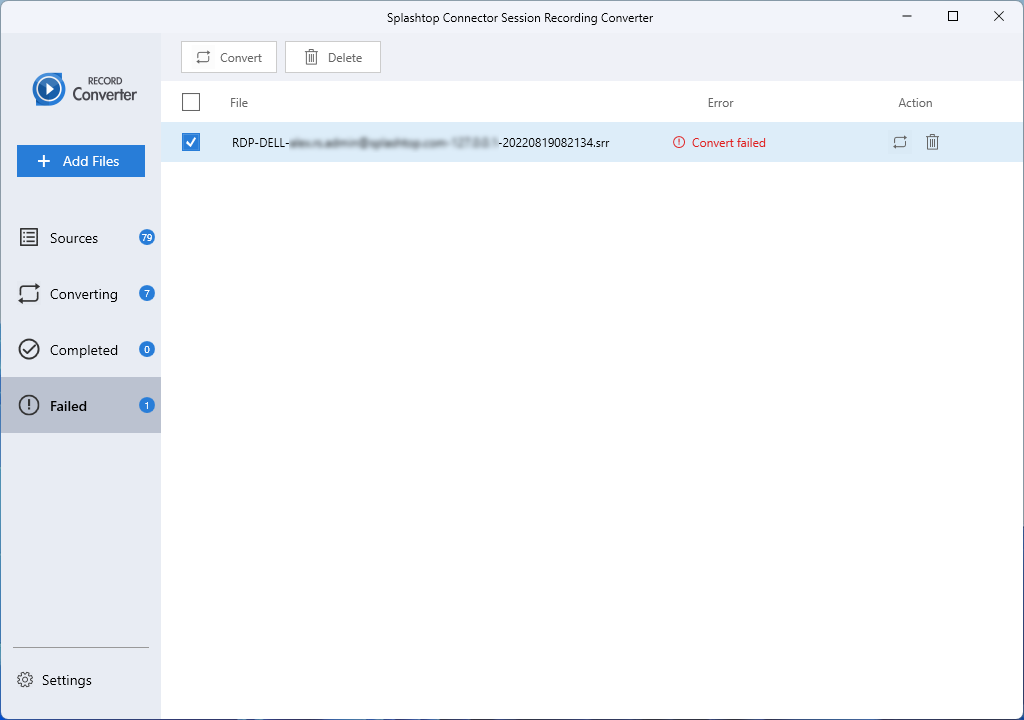This screenshot has height=720, width=1024.
Task: Open the Completed tab
Action: pos(81,350)
